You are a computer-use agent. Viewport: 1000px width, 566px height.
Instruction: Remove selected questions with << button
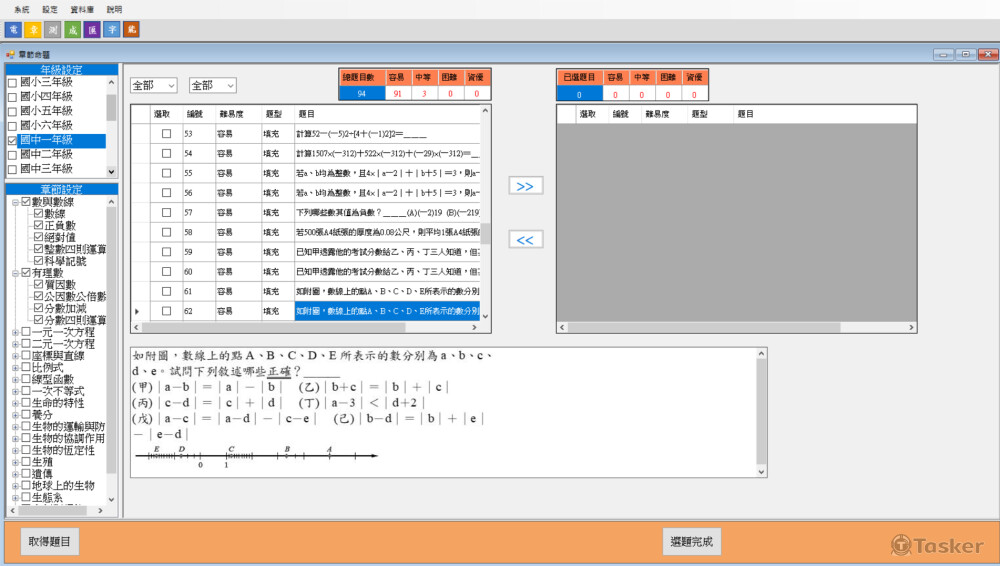[526, 239]
